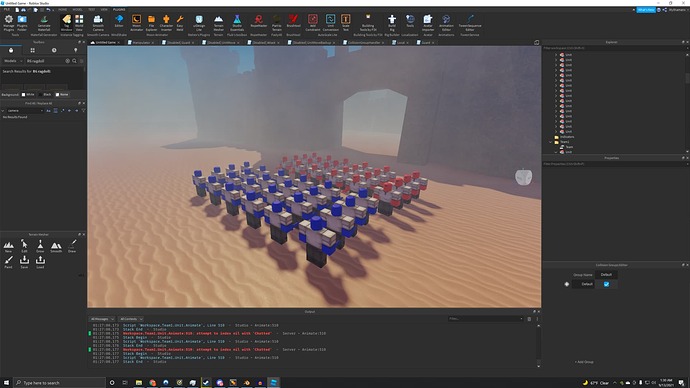Open the uiDesign Lite plugin
The width and height of the screenshot is (690, 388).
click(199, 22)
